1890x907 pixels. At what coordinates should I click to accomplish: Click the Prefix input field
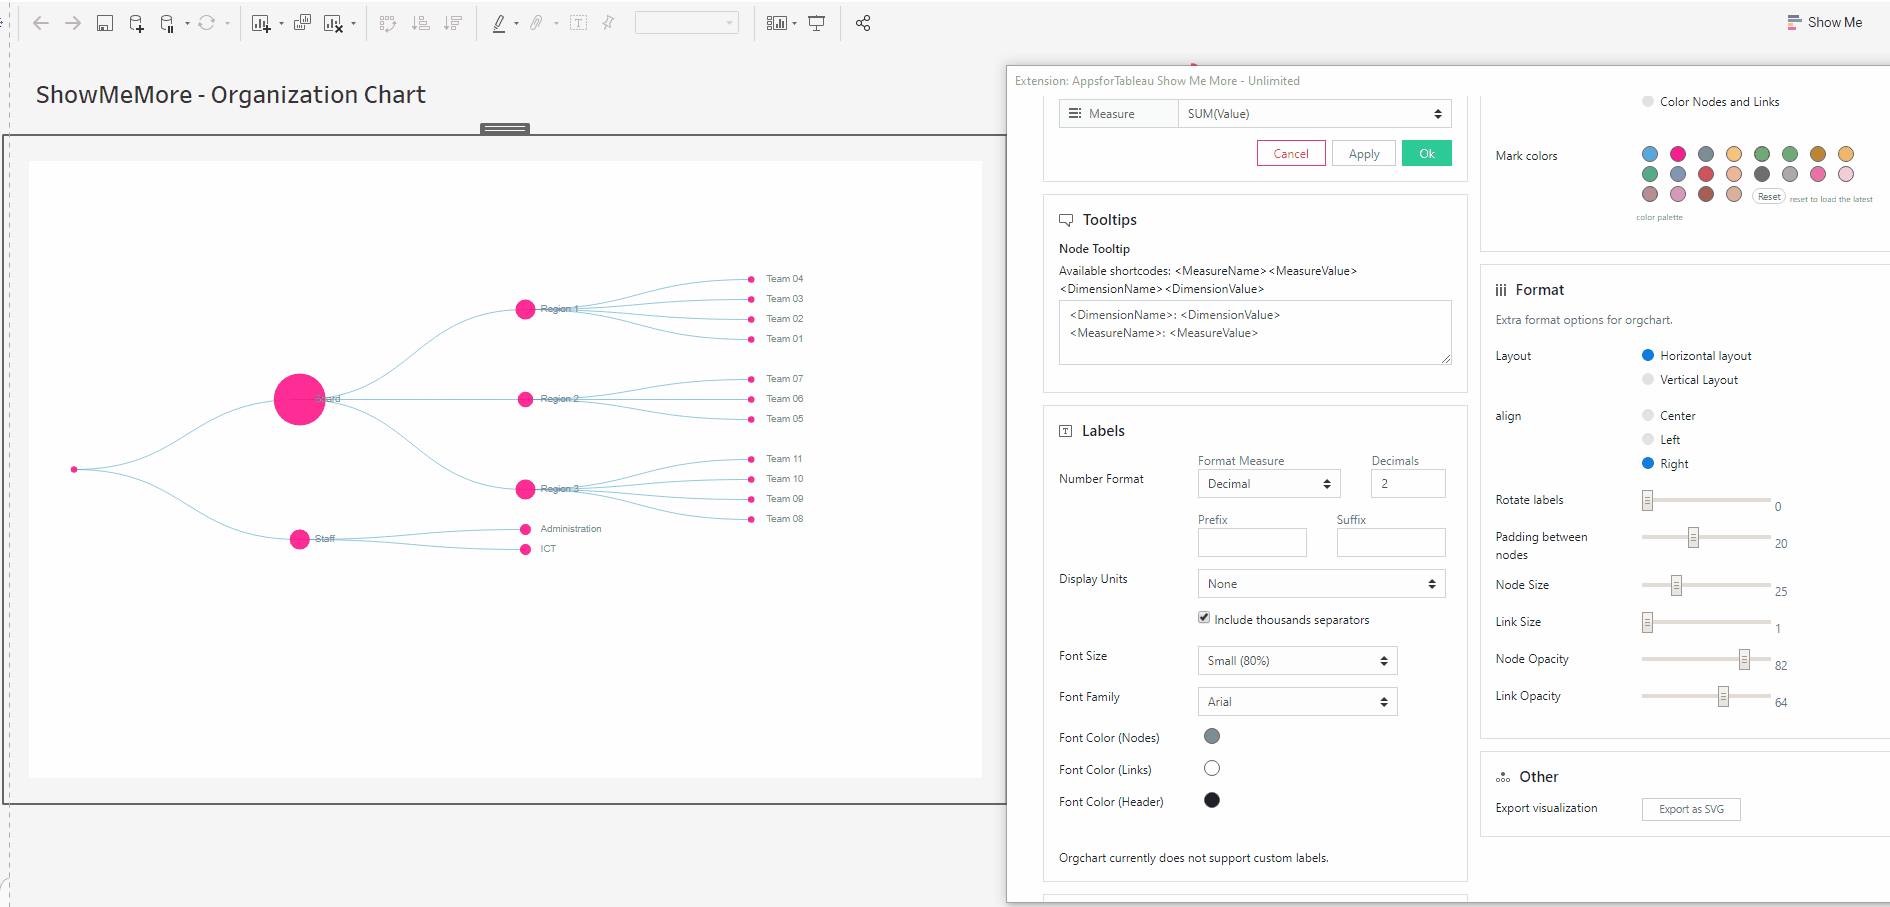[x=1252, y=542]
